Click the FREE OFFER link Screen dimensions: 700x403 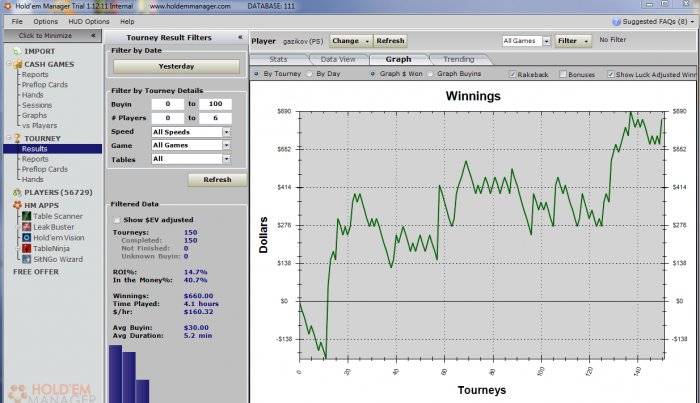coord(36,272)
